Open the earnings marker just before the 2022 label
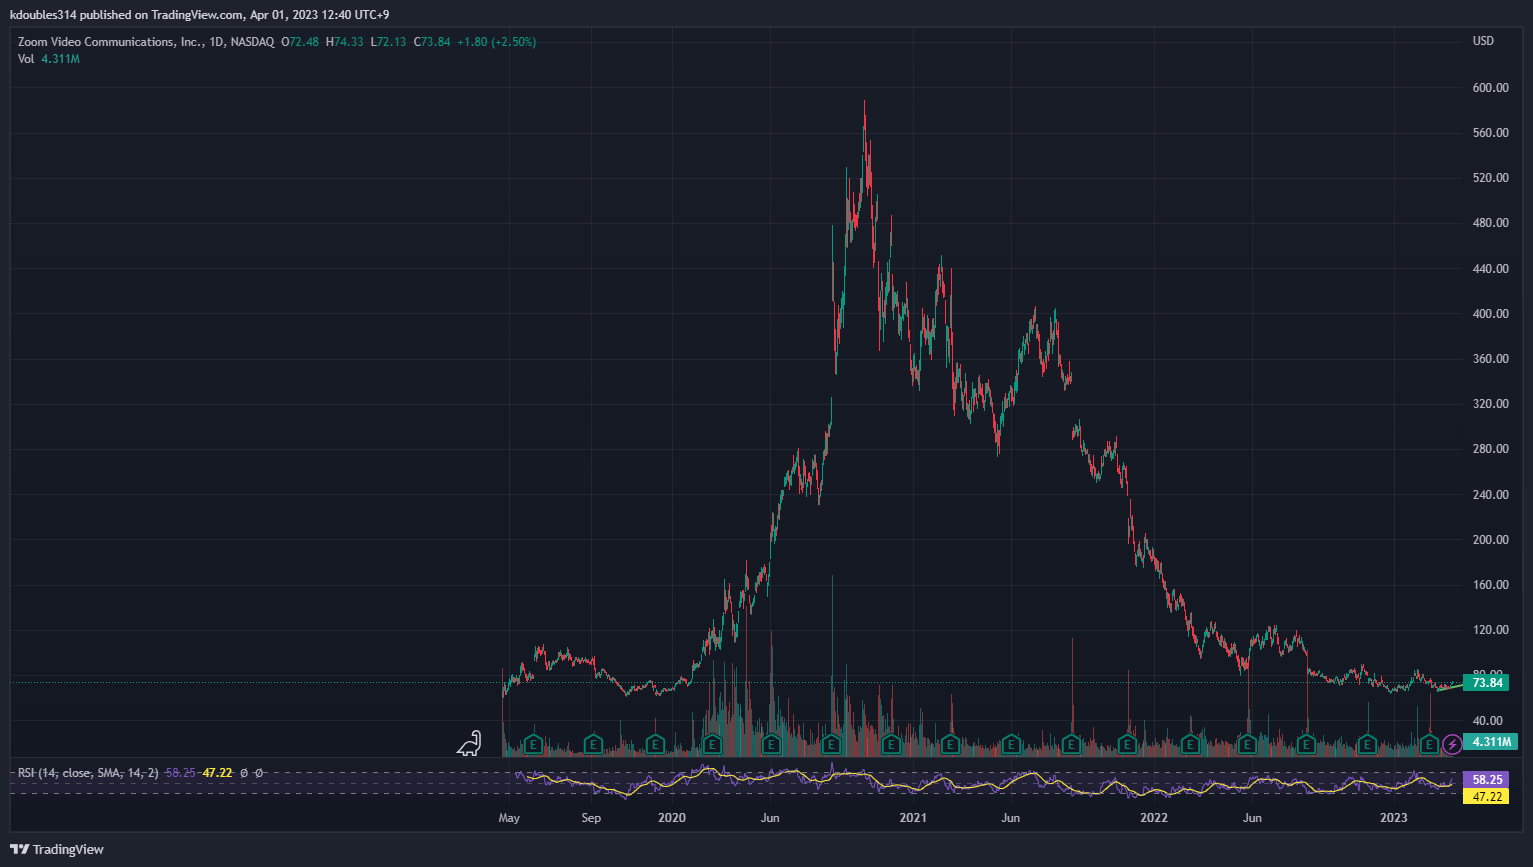This screenshot has height=867, width=1533. click(x=1127, y=744)
